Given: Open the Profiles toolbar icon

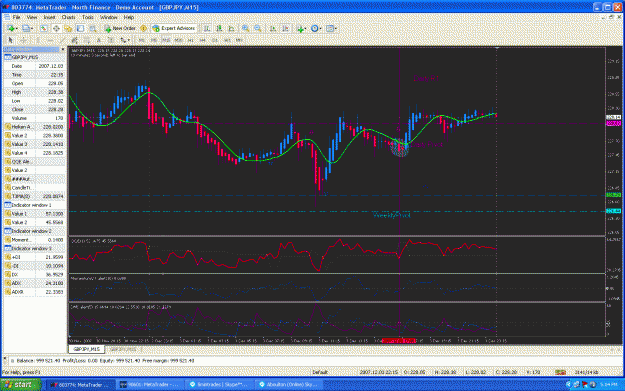Looking at the screenshot, I should (x=26, y=28).
